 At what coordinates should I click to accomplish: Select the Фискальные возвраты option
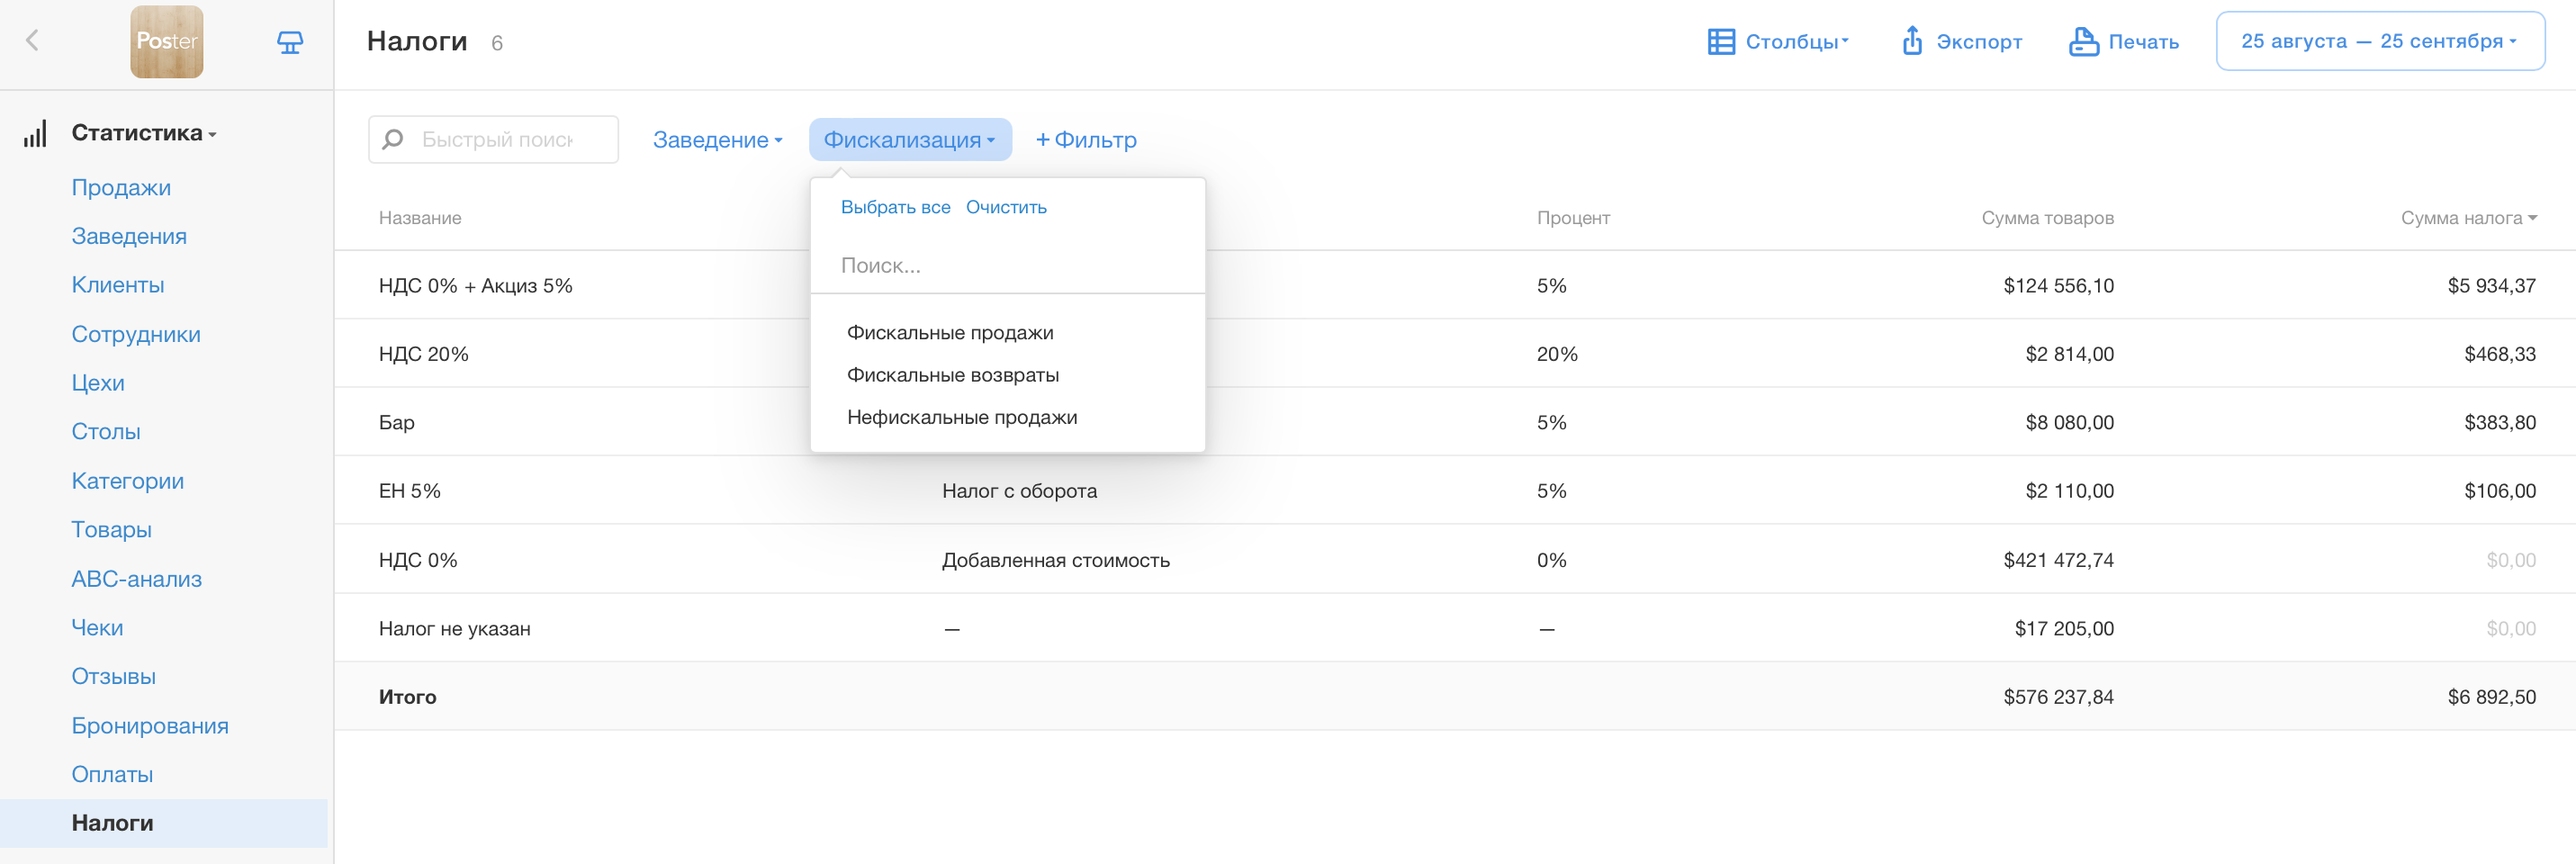[x=952, y=375]
